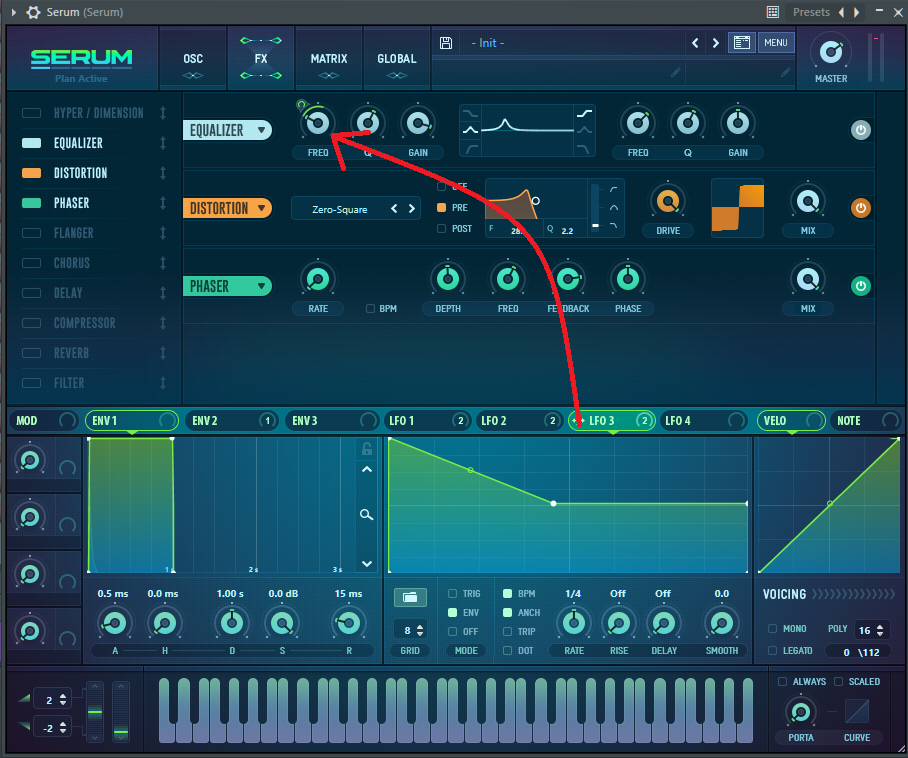Click the distortion DRIVE knob

(668, 202)
